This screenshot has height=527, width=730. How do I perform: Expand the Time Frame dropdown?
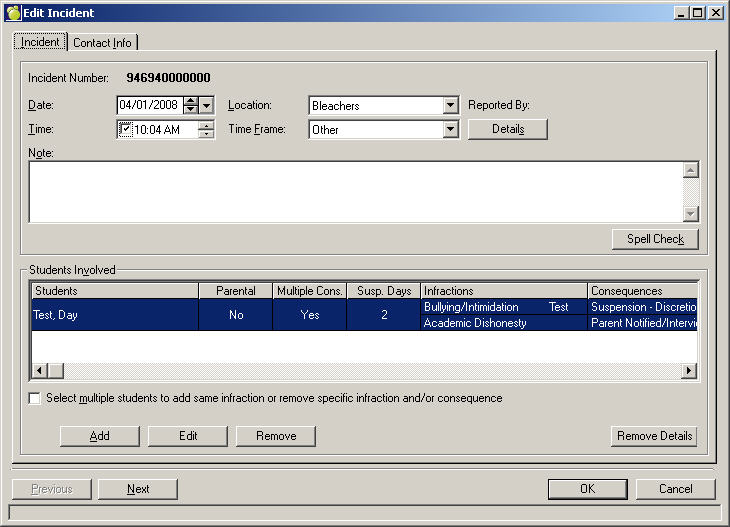tap(450, 129)
